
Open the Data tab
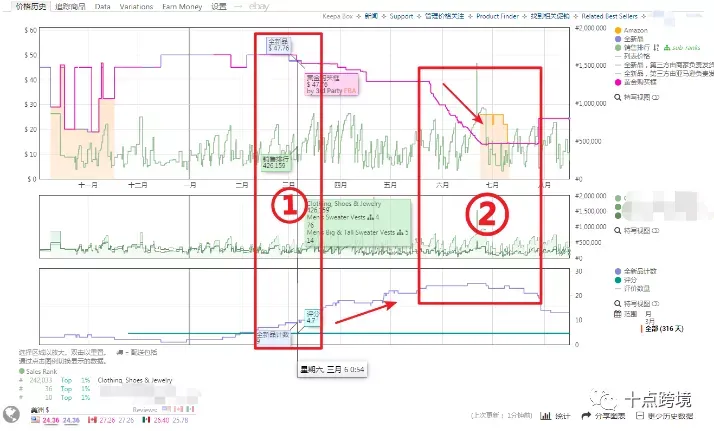pos(102,6)
